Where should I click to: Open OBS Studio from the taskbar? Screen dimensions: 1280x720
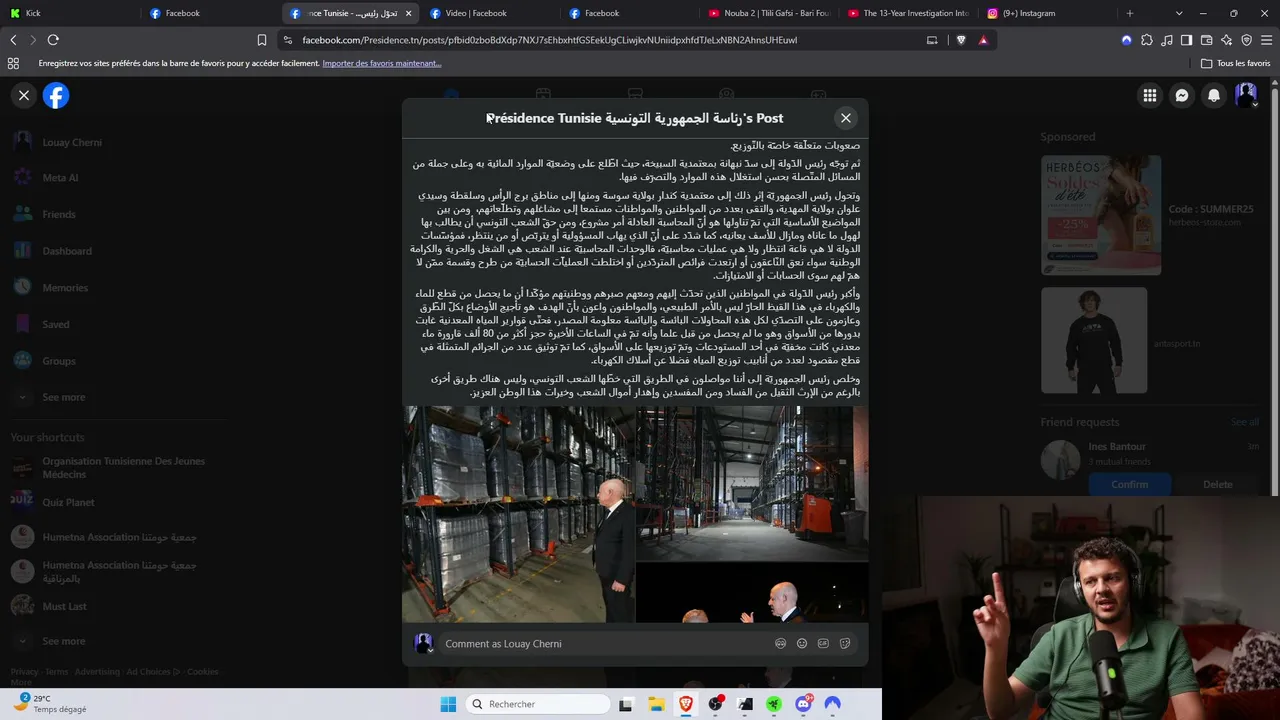715,704
